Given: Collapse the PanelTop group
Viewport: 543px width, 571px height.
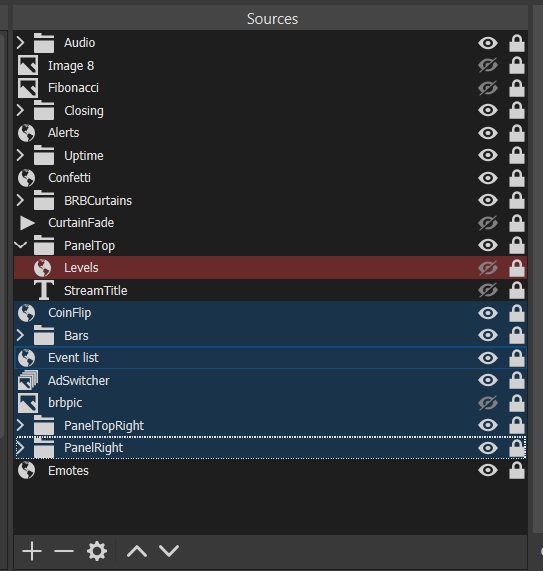Looking at the screenshot, I should pos(21,245).
